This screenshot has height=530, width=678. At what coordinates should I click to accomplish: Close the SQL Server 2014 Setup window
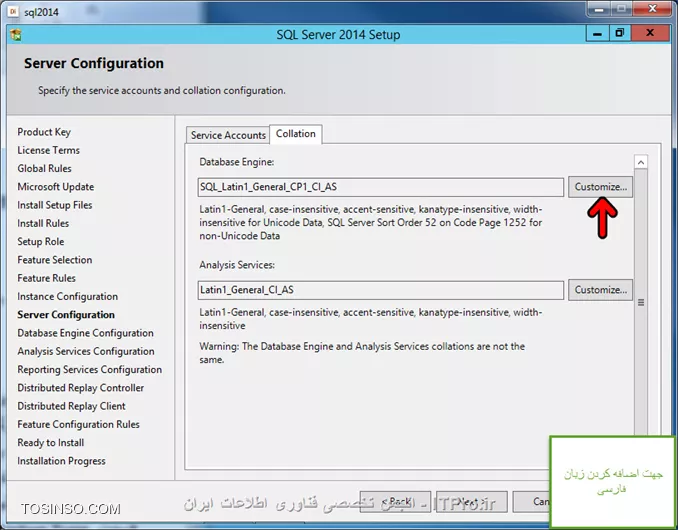click(650, 33)
